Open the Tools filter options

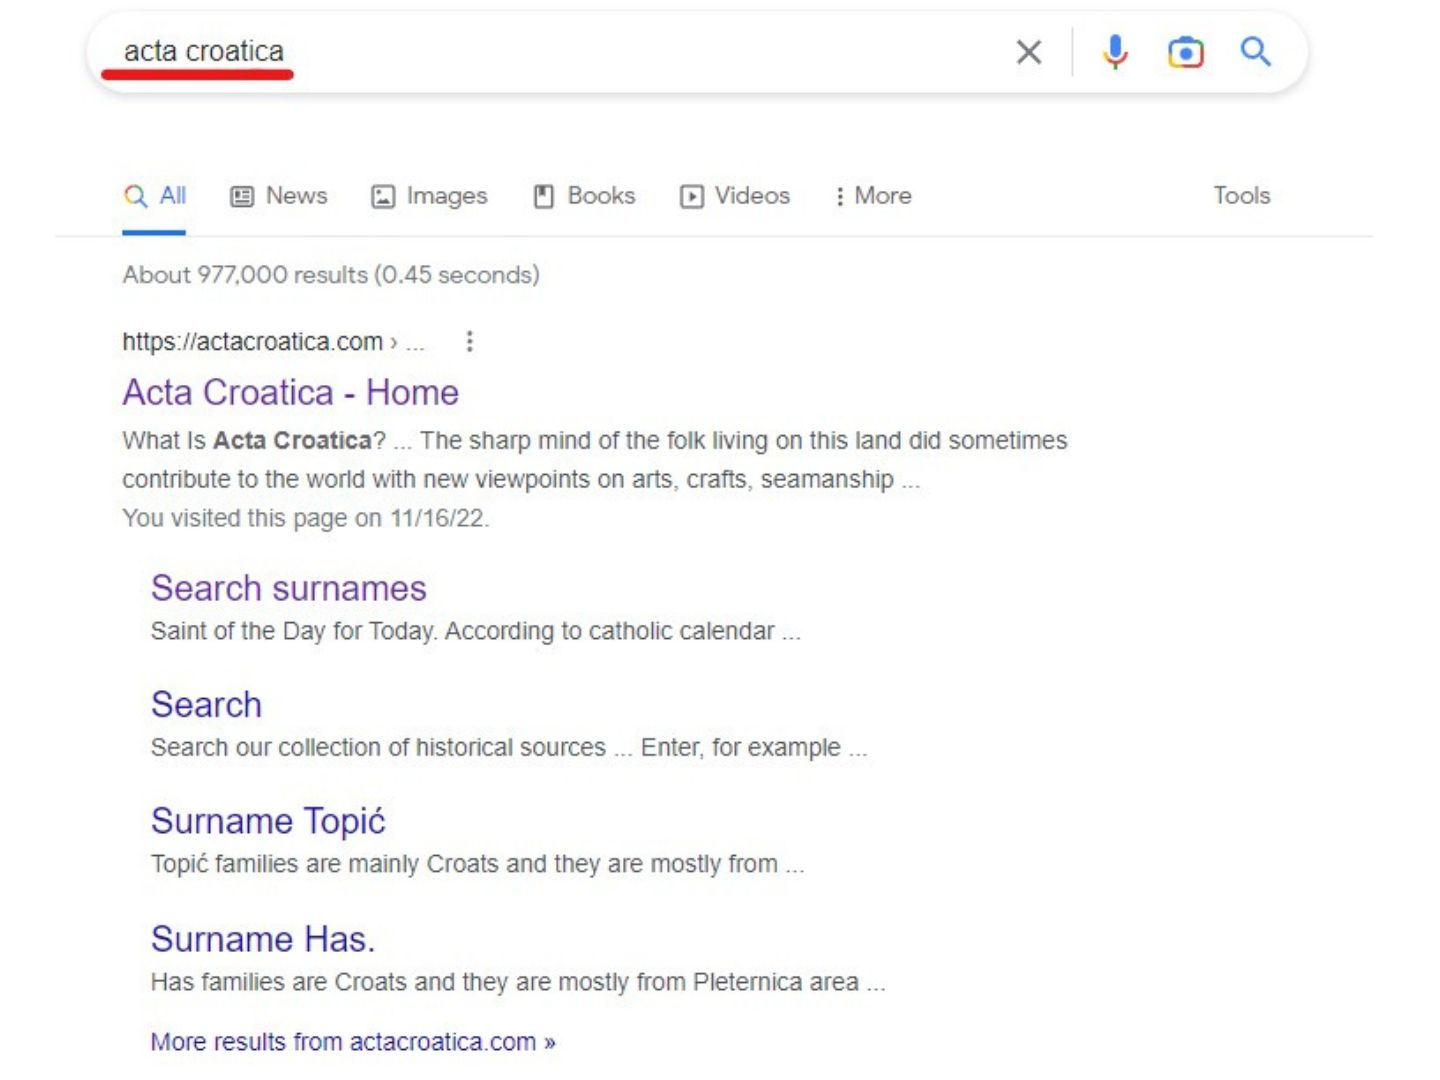(1242, 196)
